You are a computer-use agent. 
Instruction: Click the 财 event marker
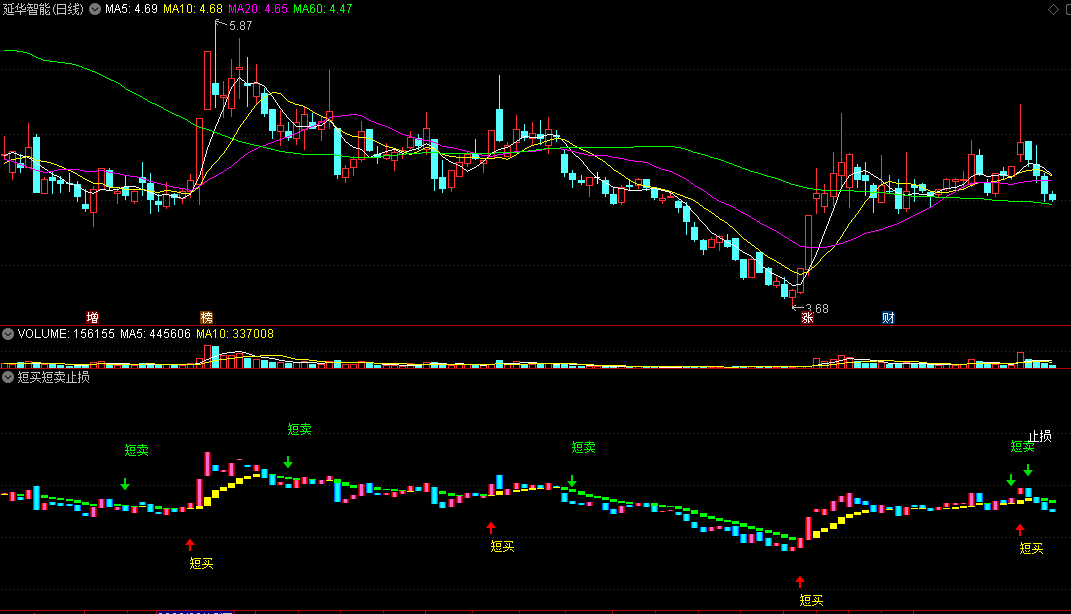tap(888, 317)
